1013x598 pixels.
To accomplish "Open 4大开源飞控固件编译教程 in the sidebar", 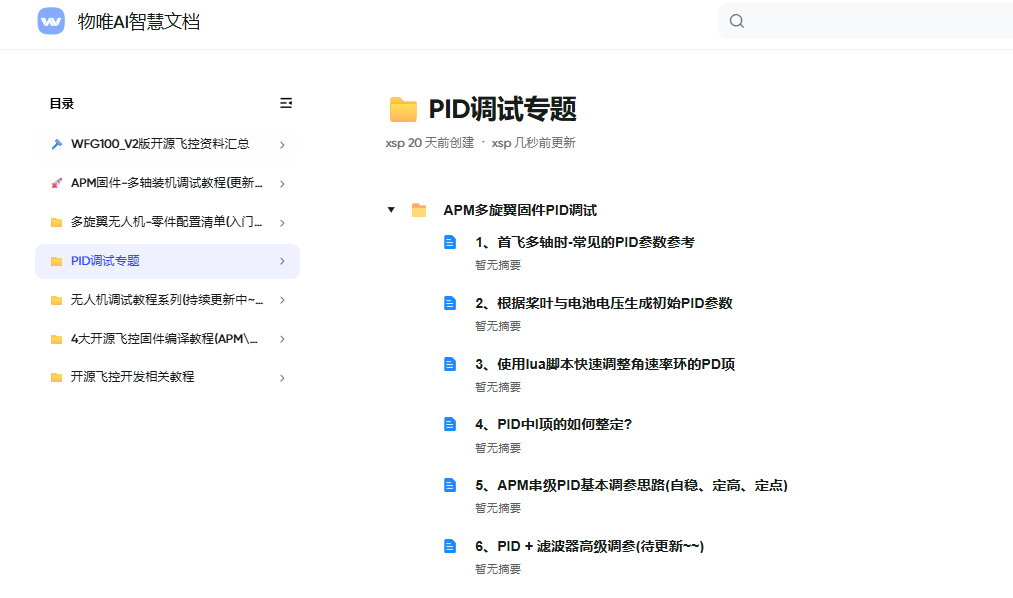I will pyautogui.click(x=164, y=339).
